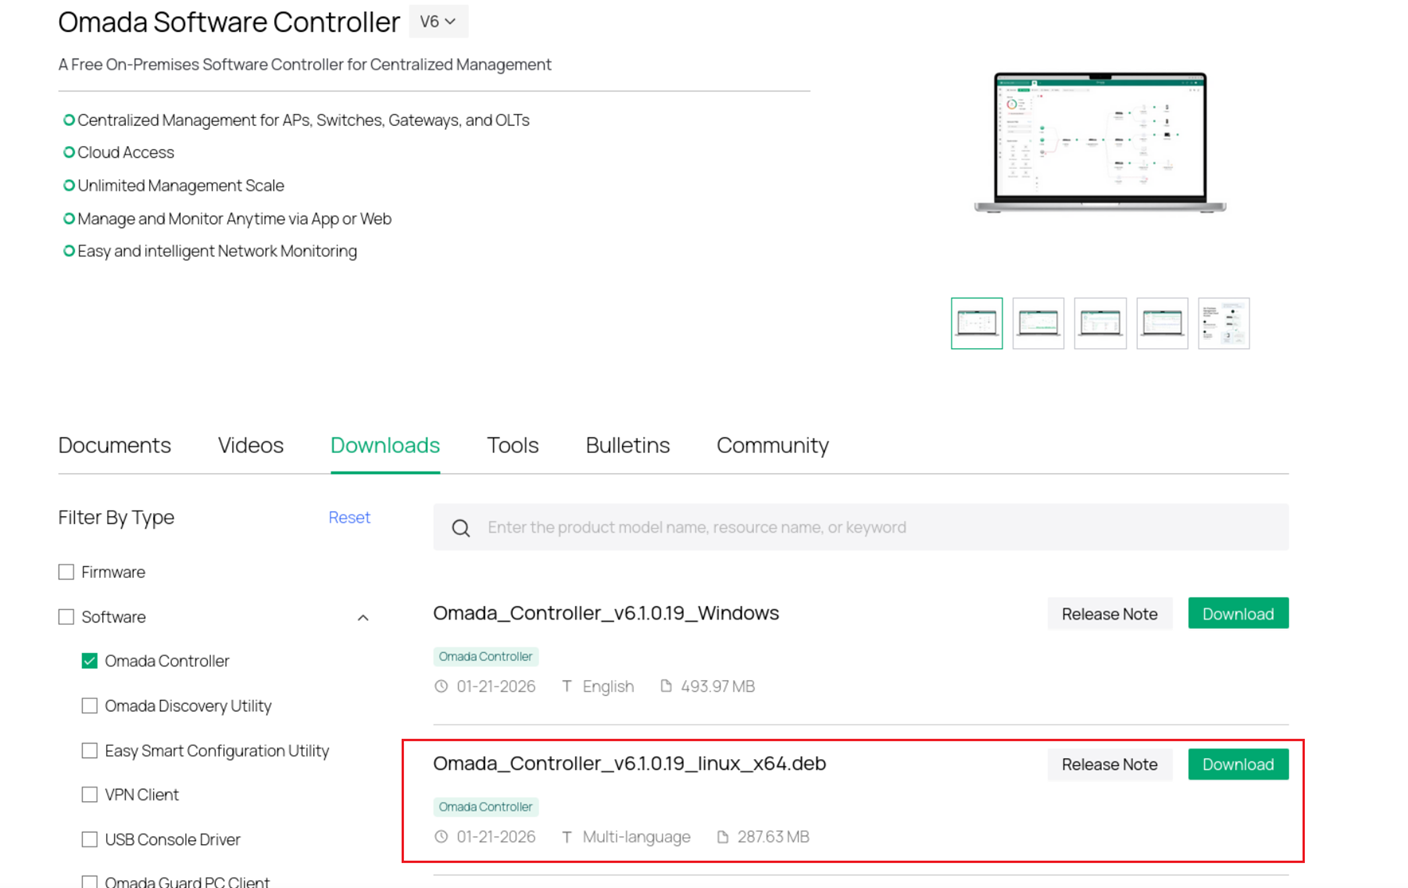The image size is (1408, 888).
Task: Click the language icon next to Multi-language
Action: tap(566, 837)
